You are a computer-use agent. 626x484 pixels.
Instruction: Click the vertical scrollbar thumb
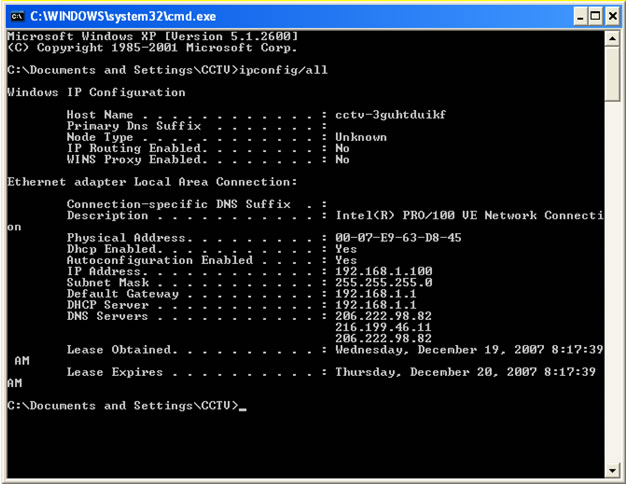point(612,74)
